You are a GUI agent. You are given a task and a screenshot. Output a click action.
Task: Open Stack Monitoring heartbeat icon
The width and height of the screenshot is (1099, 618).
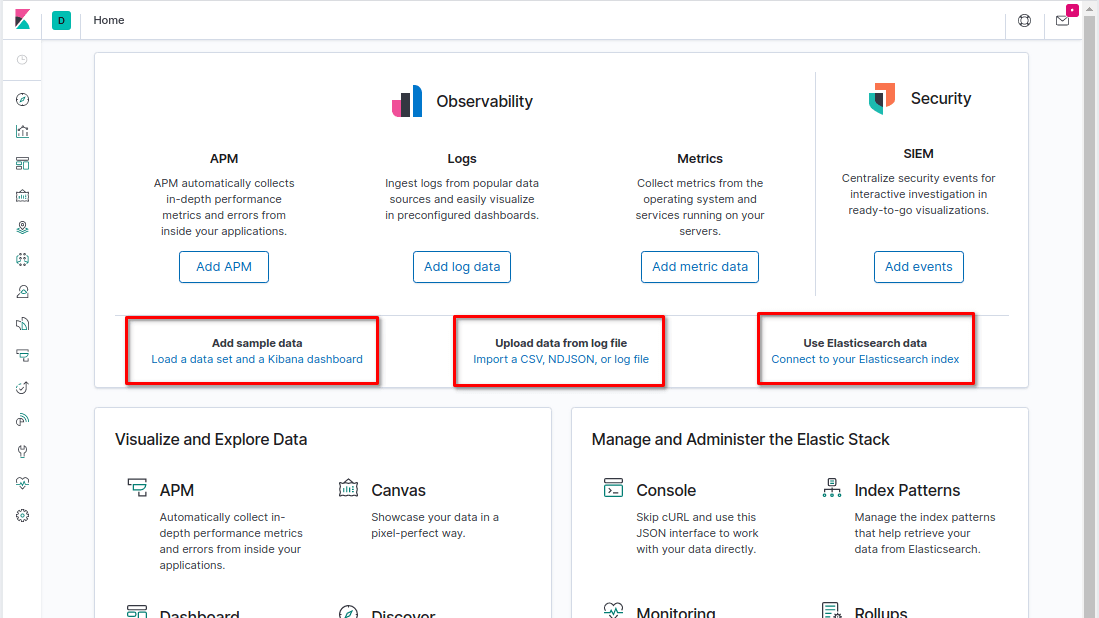22,483
